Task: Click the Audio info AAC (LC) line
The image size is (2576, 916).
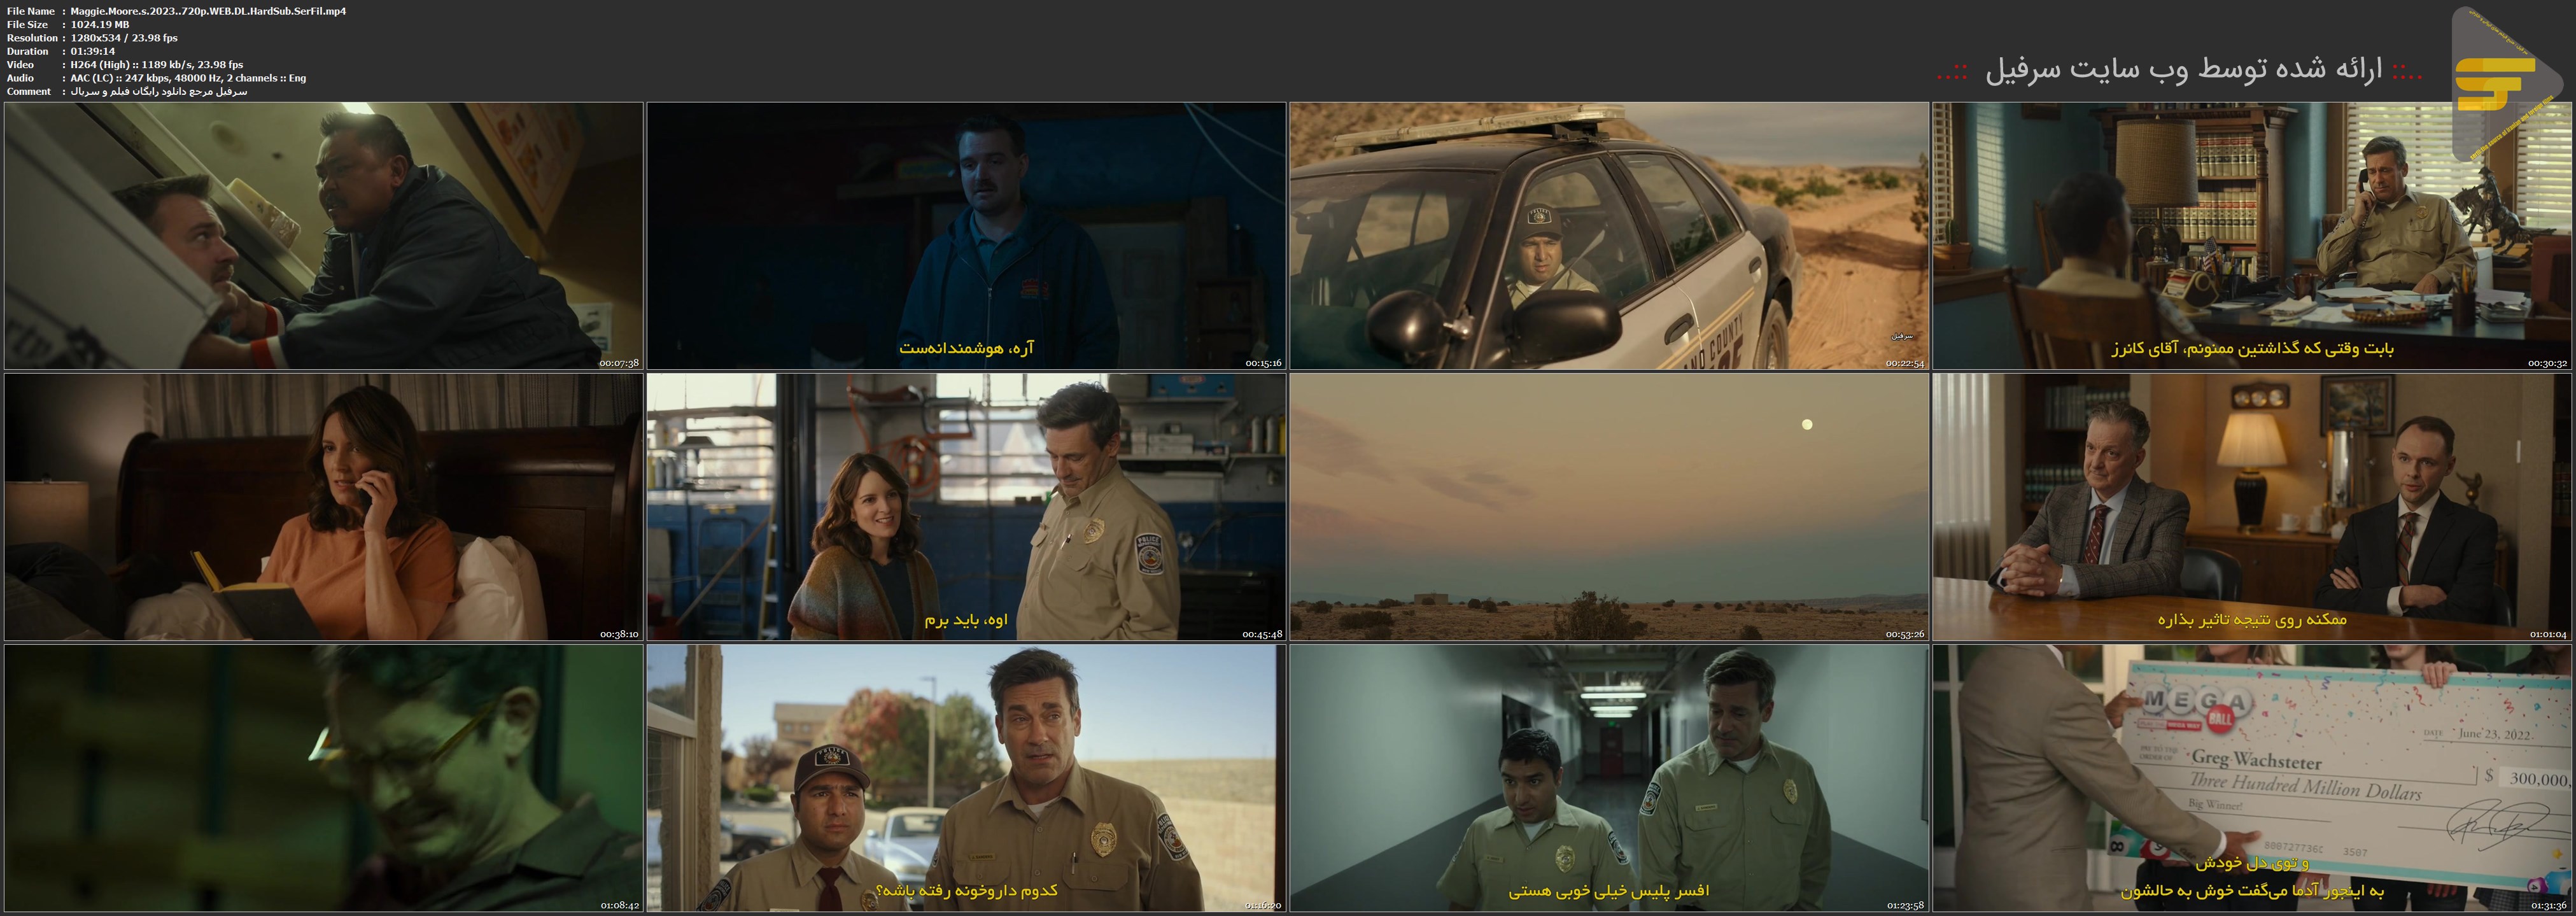Action: point(188,78)
